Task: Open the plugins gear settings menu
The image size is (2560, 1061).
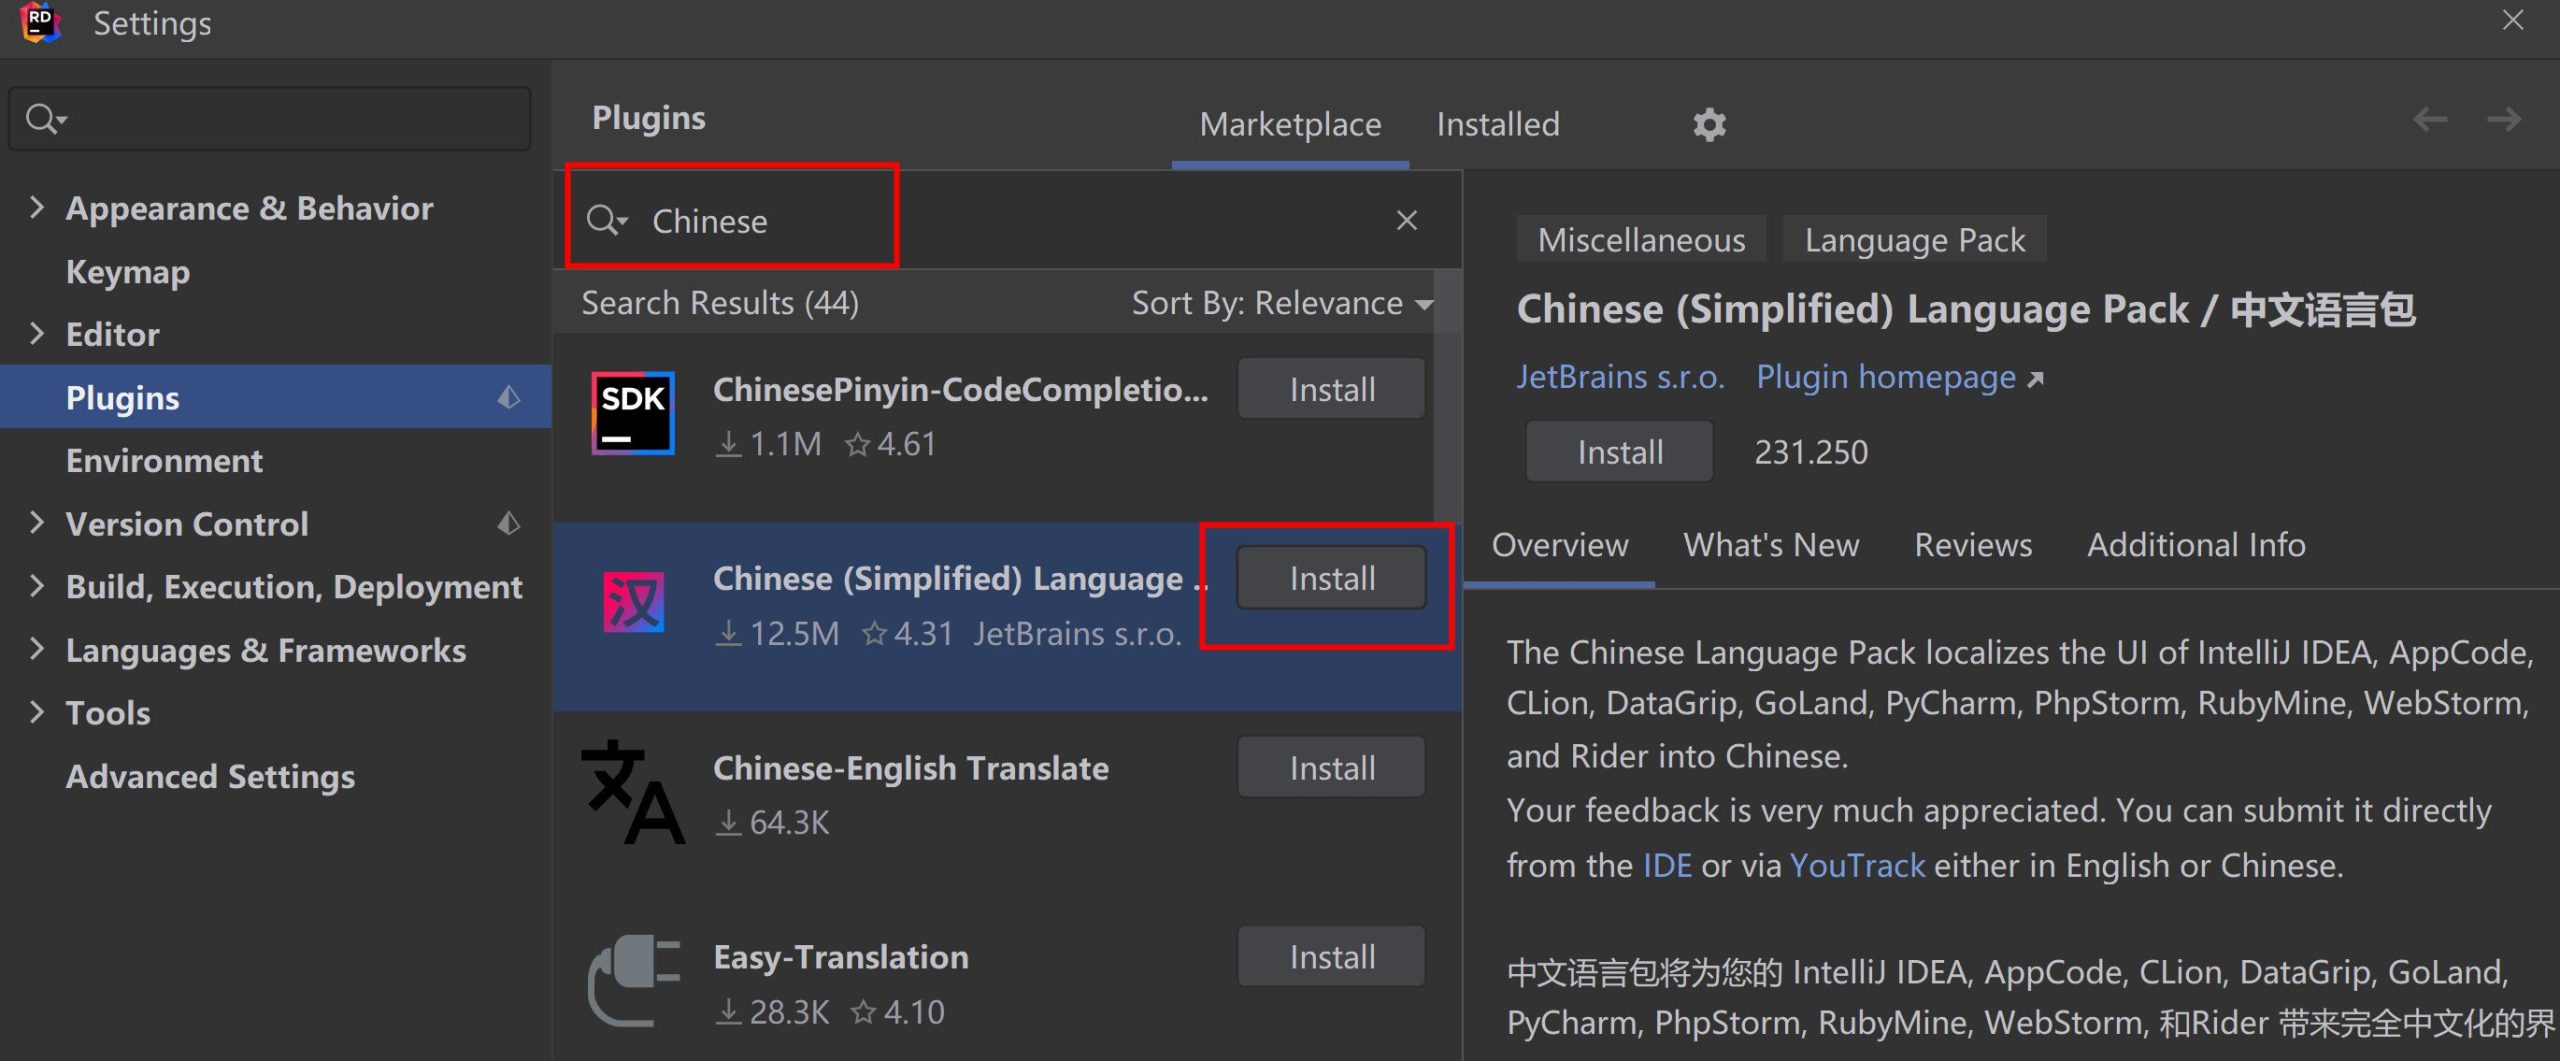Action: click(1709, 124)
